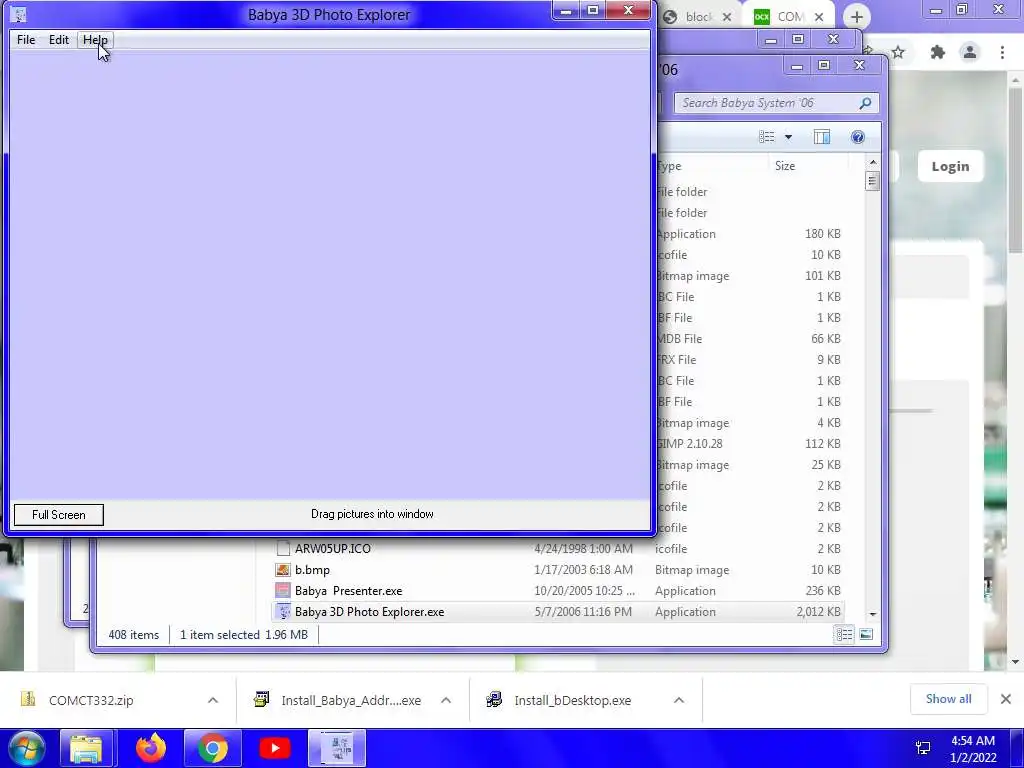Click the b.bmp file icon
The height and width of the screenshot is (768, 1024).
[283, 569]
